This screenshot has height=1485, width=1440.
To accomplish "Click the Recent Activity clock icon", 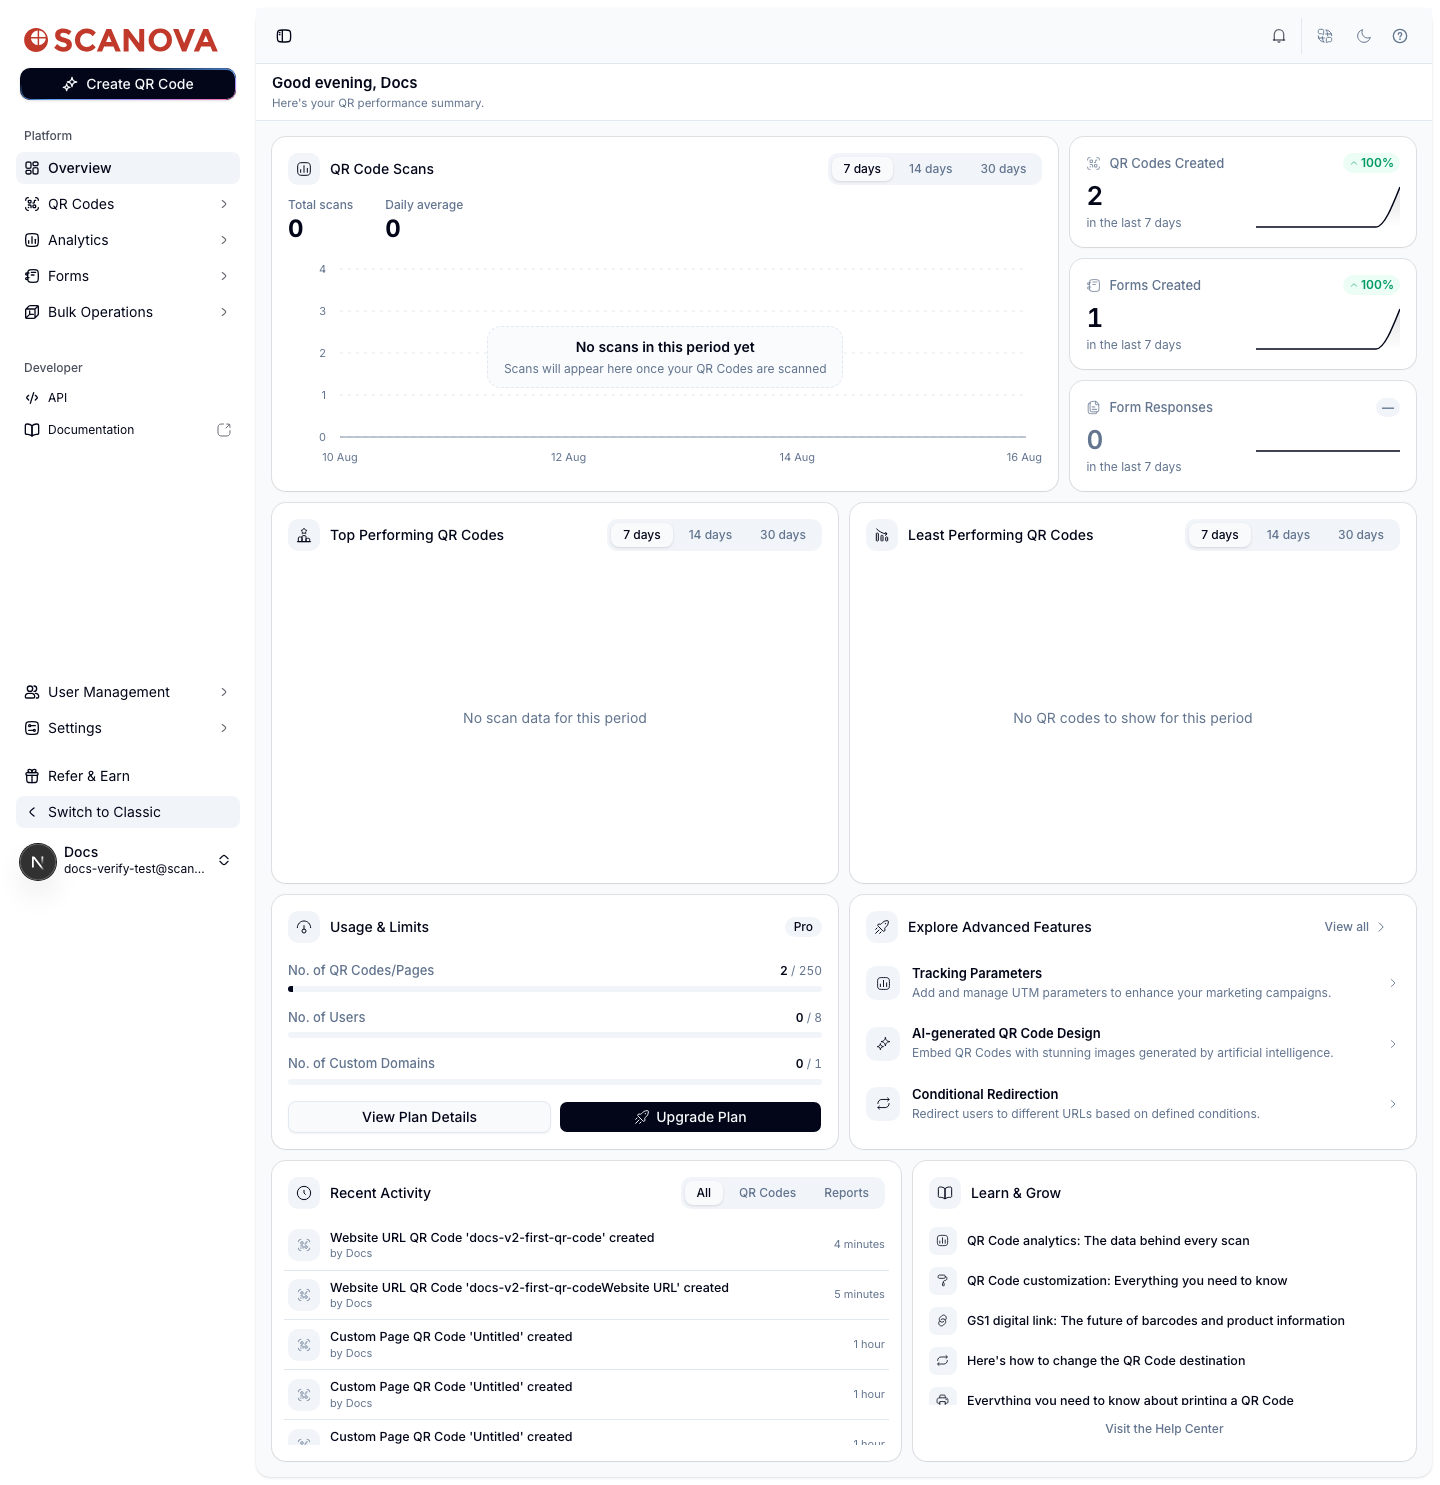I will pyautogui.click(x=304, y=1193).
